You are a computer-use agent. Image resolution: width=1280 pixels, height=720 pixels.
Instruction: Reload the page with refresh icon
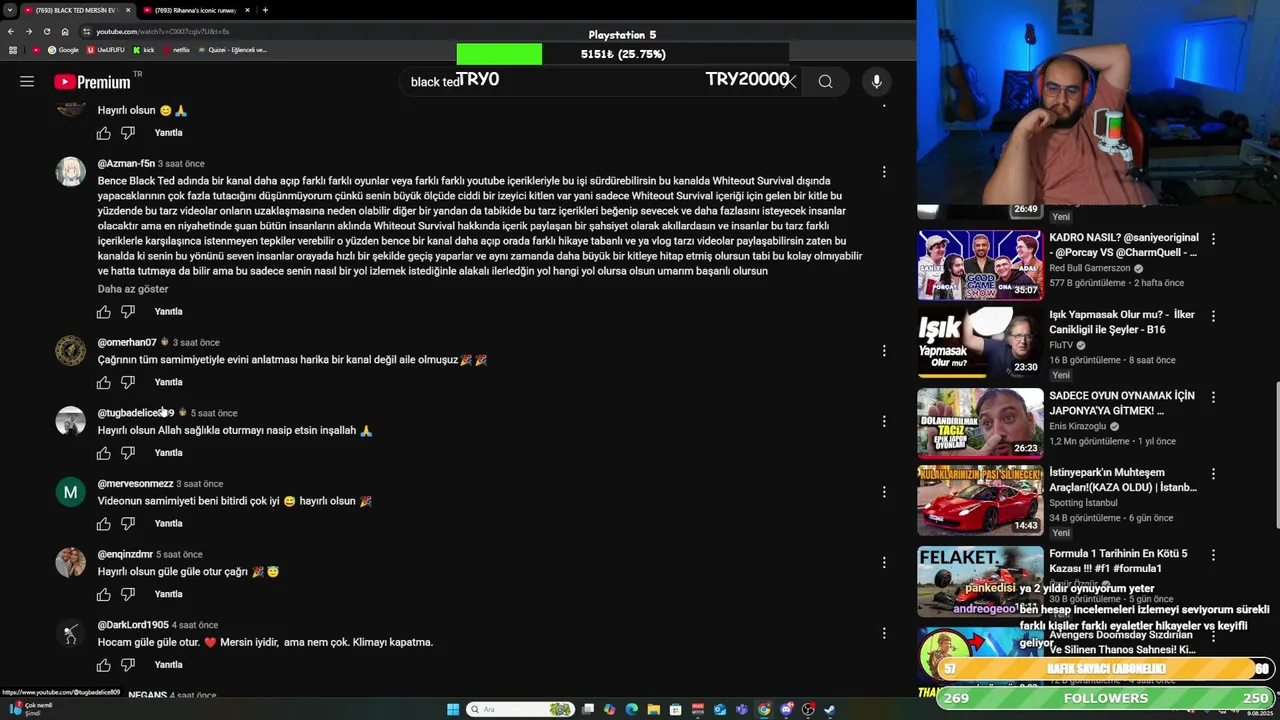click(x=46, y=31)
